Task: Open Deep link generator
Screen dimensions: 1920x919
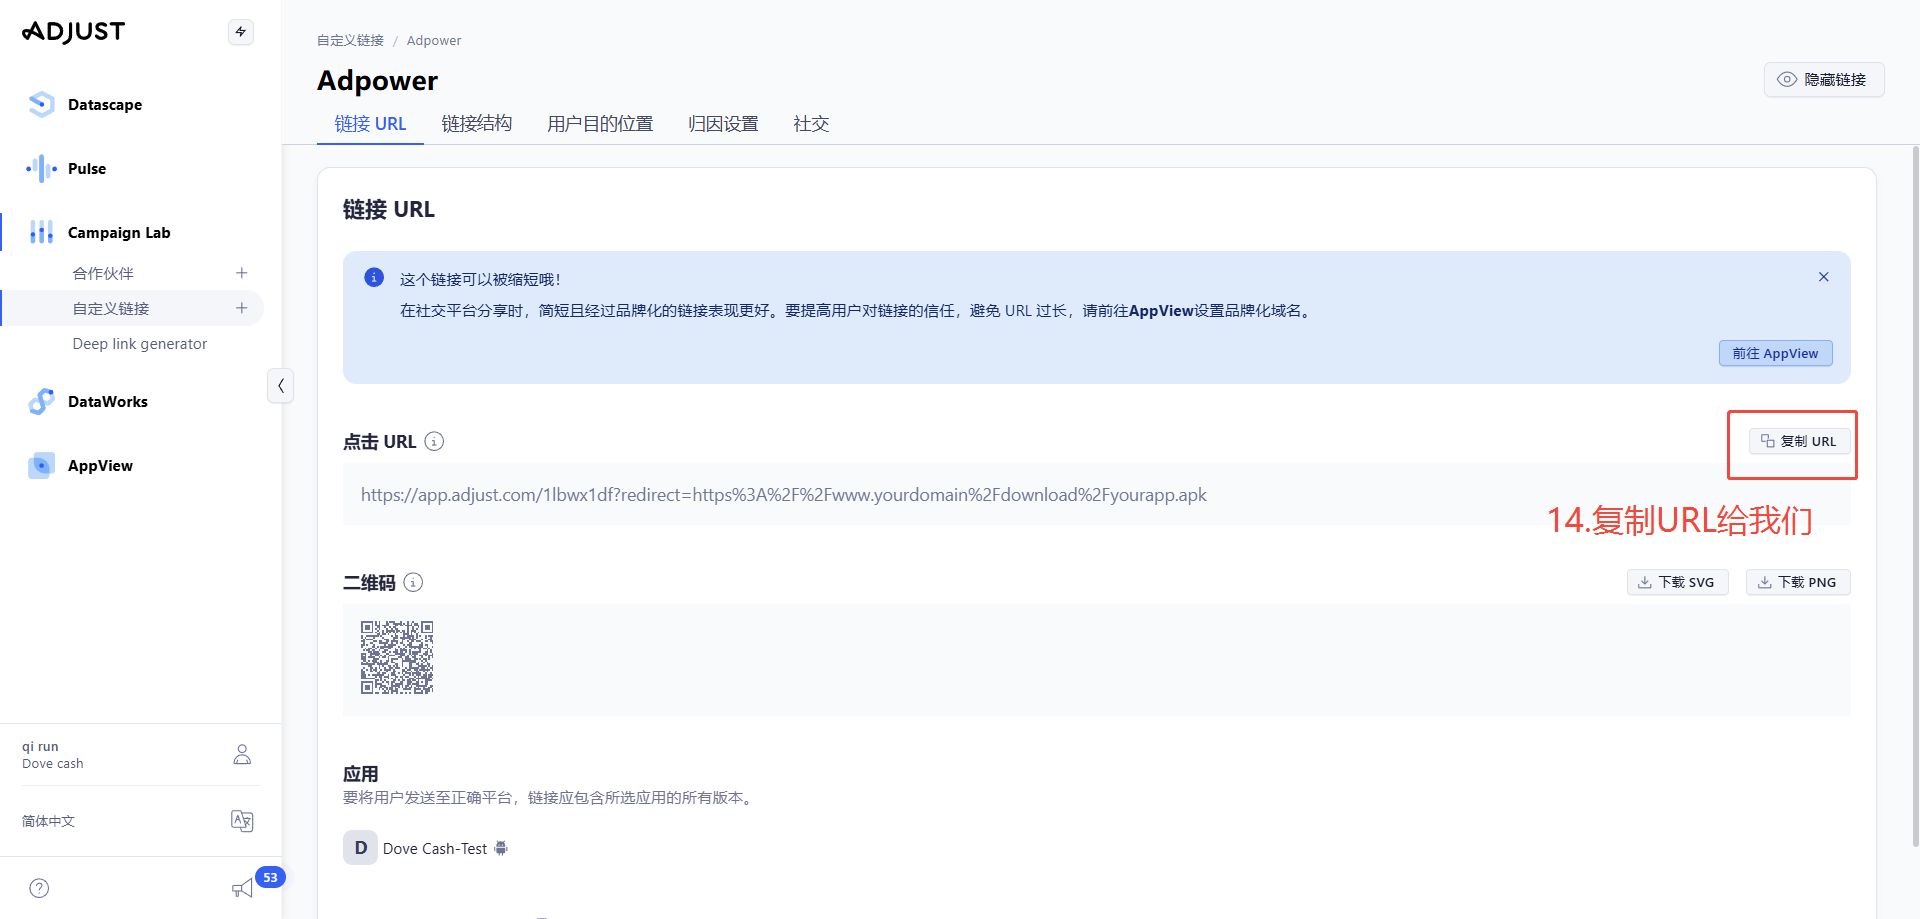Action: pos(140,344)
